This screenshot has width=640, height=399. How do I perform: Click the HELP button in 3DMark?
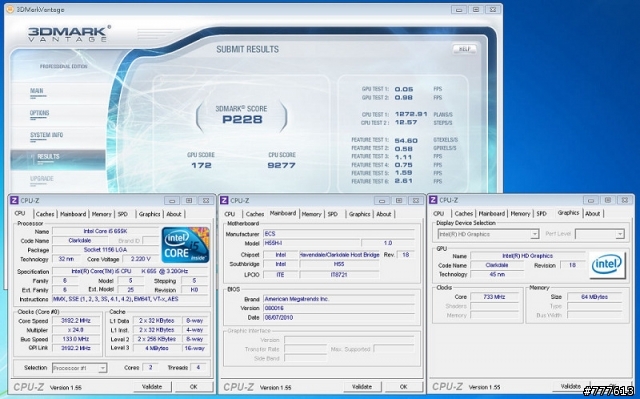(x=464, y=49)
